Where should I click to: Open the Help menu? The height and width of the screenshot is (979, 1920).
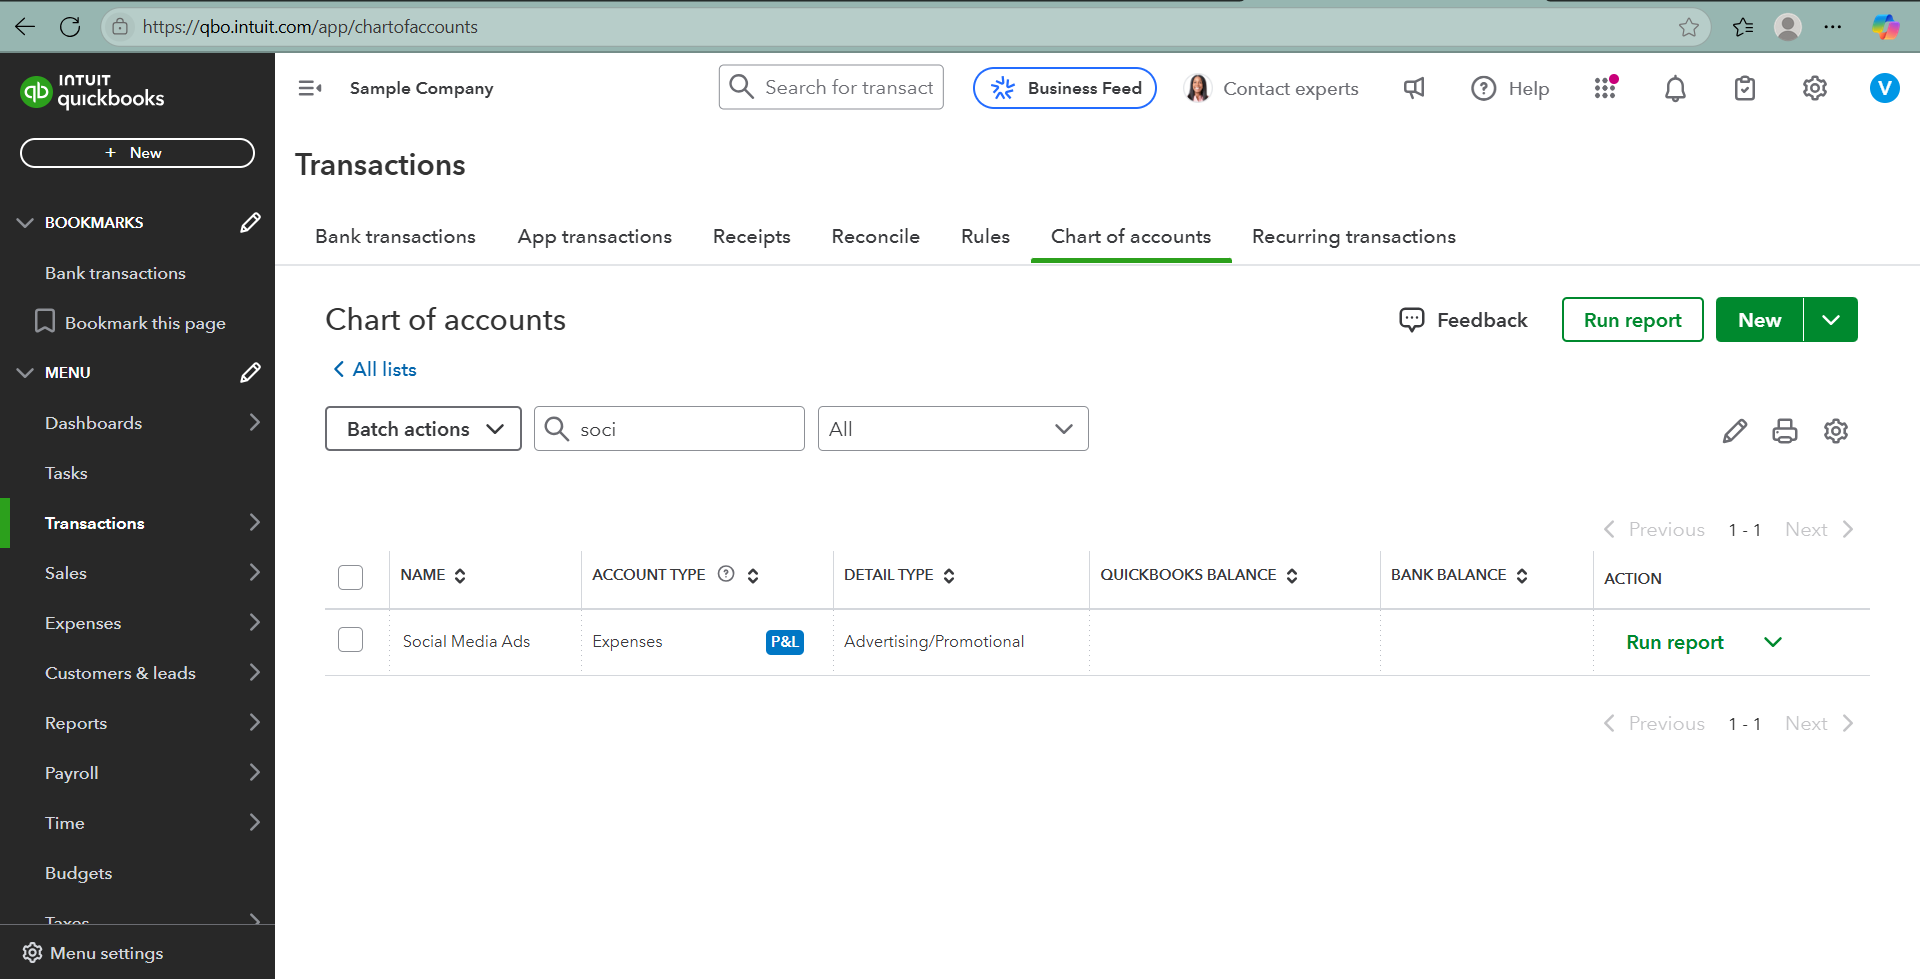(x=1510, y=88)
